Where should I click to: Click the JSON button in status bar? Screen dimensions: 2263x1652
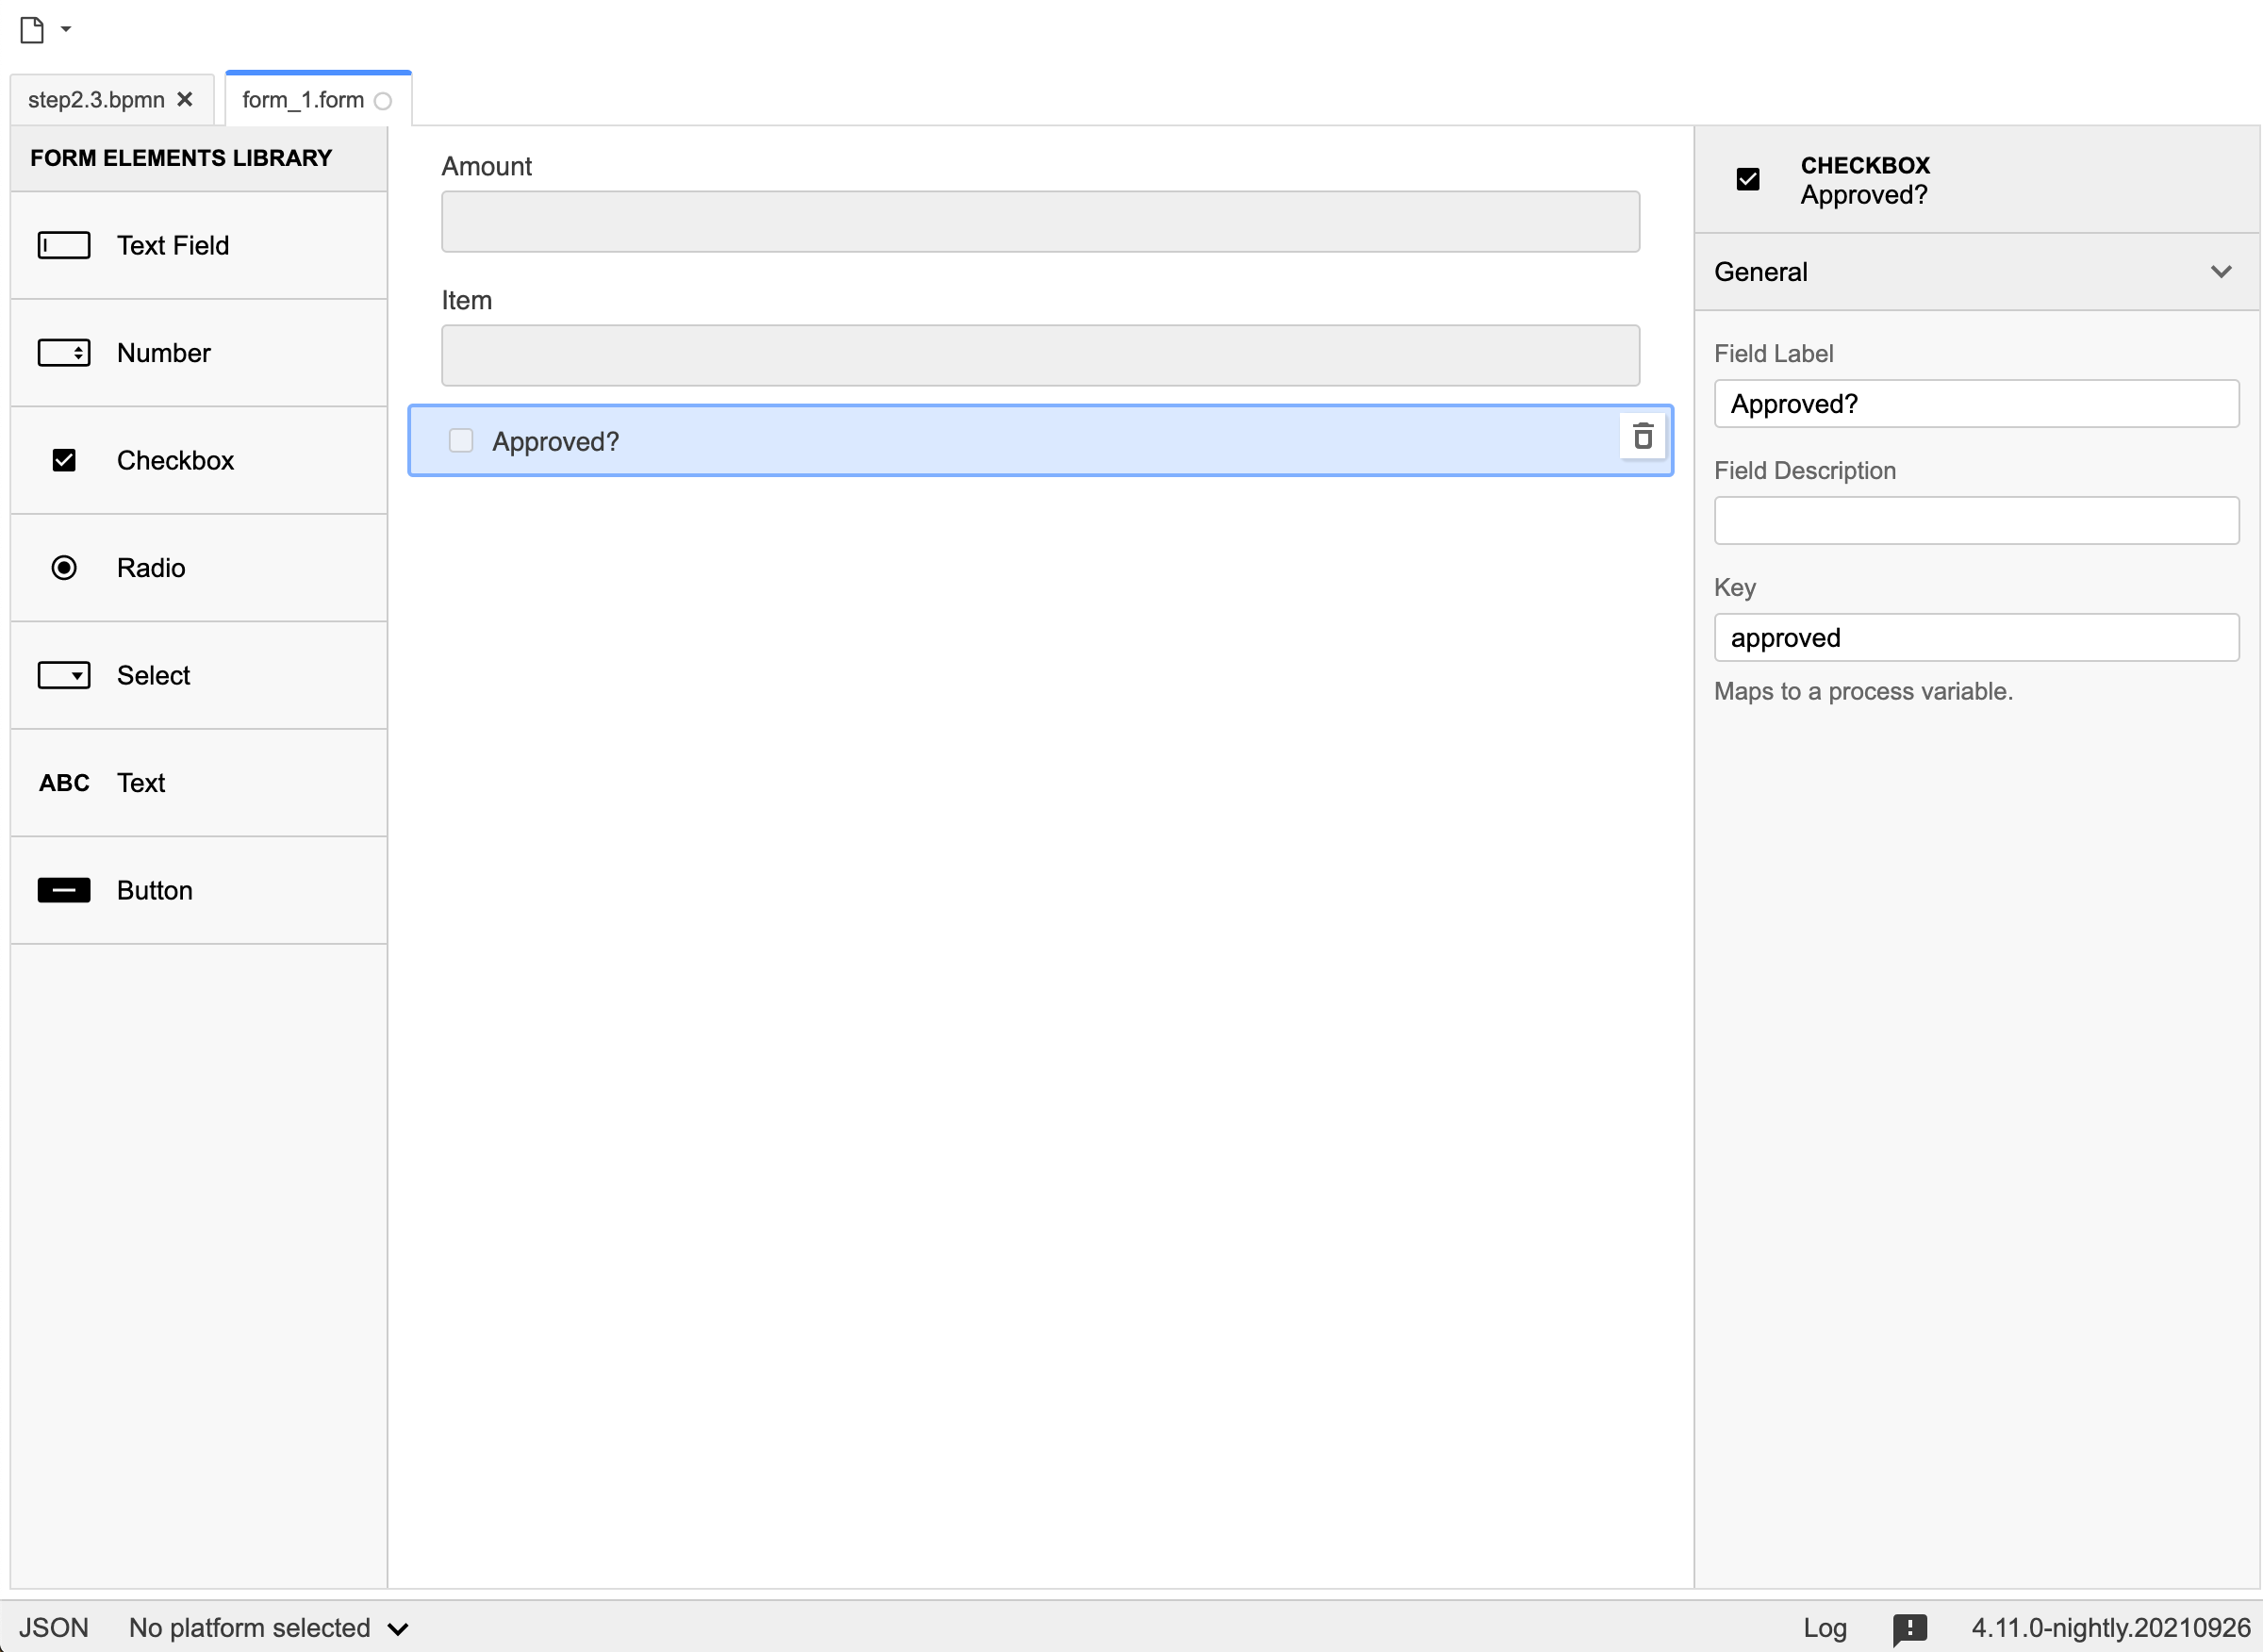point(54,1628)
